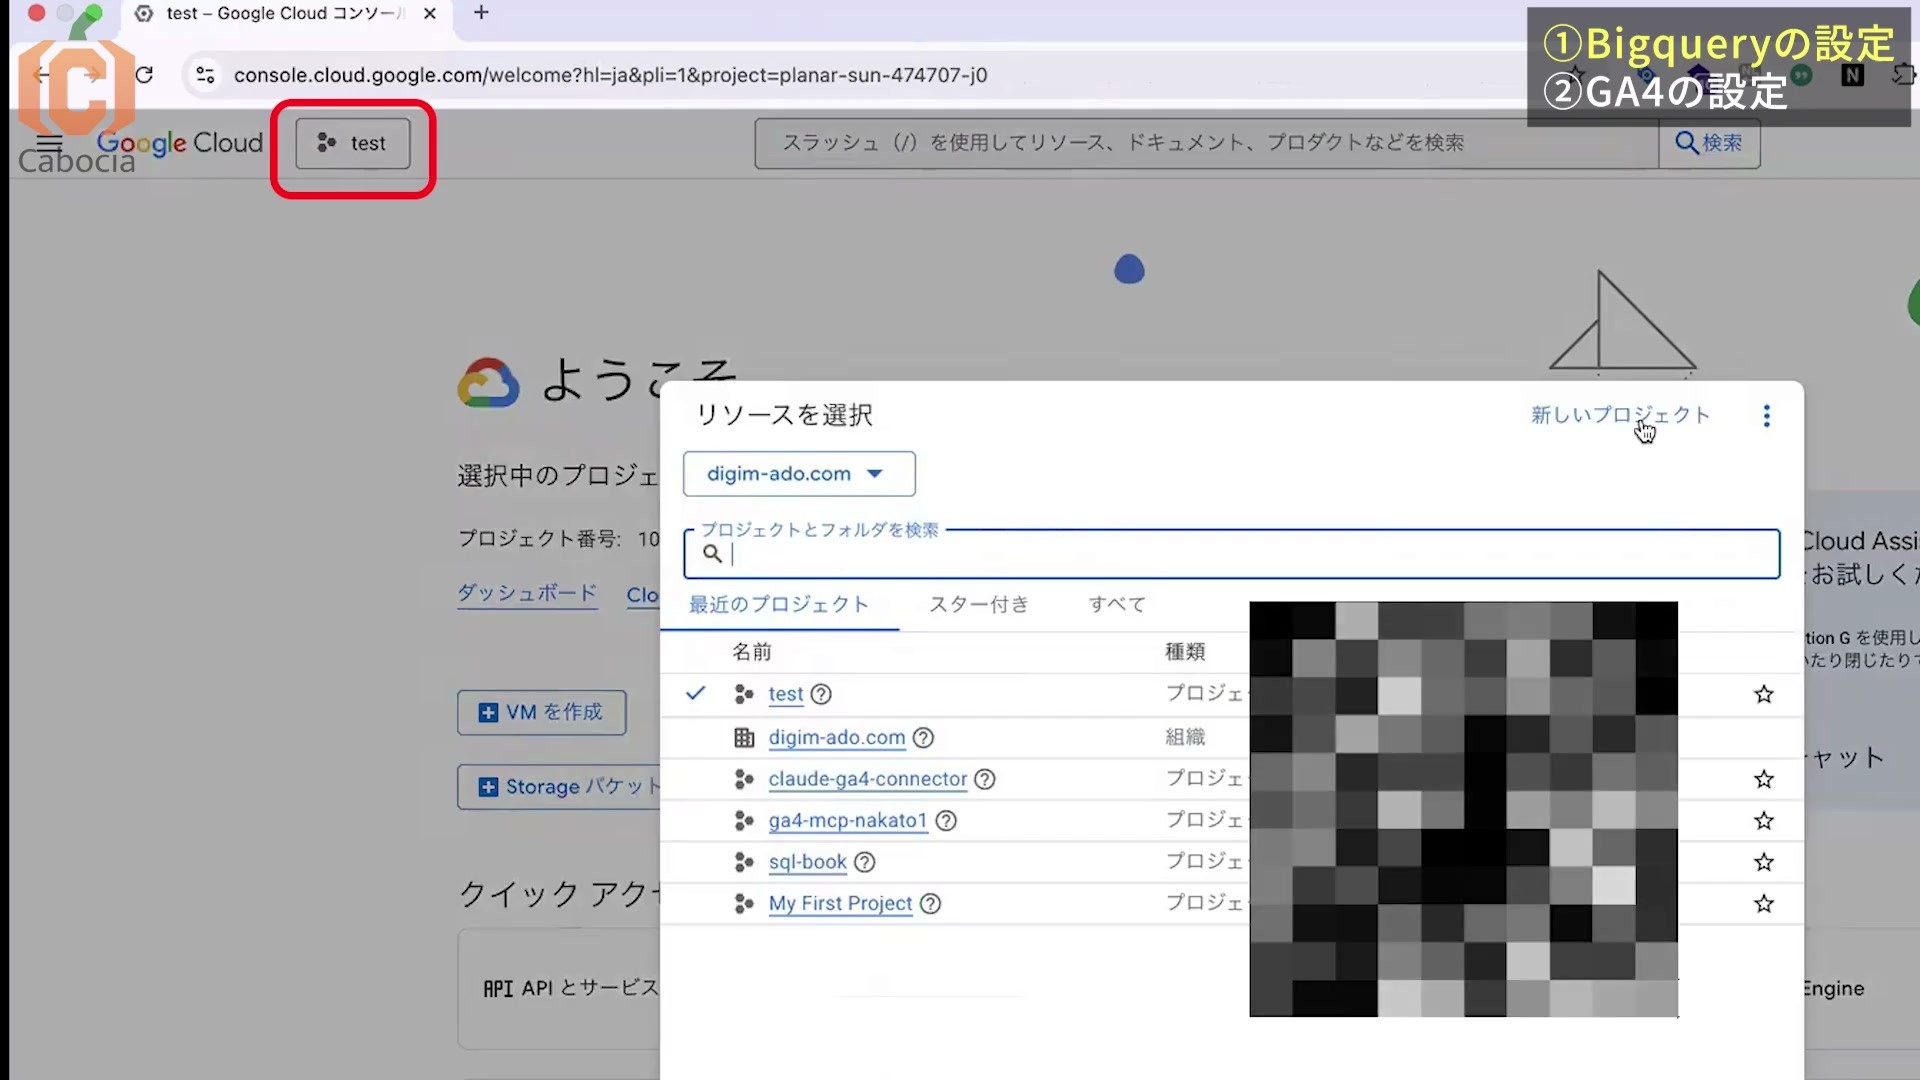Click the 種類 column header
The image size is (1920, 1080).
click(1185, 652)
